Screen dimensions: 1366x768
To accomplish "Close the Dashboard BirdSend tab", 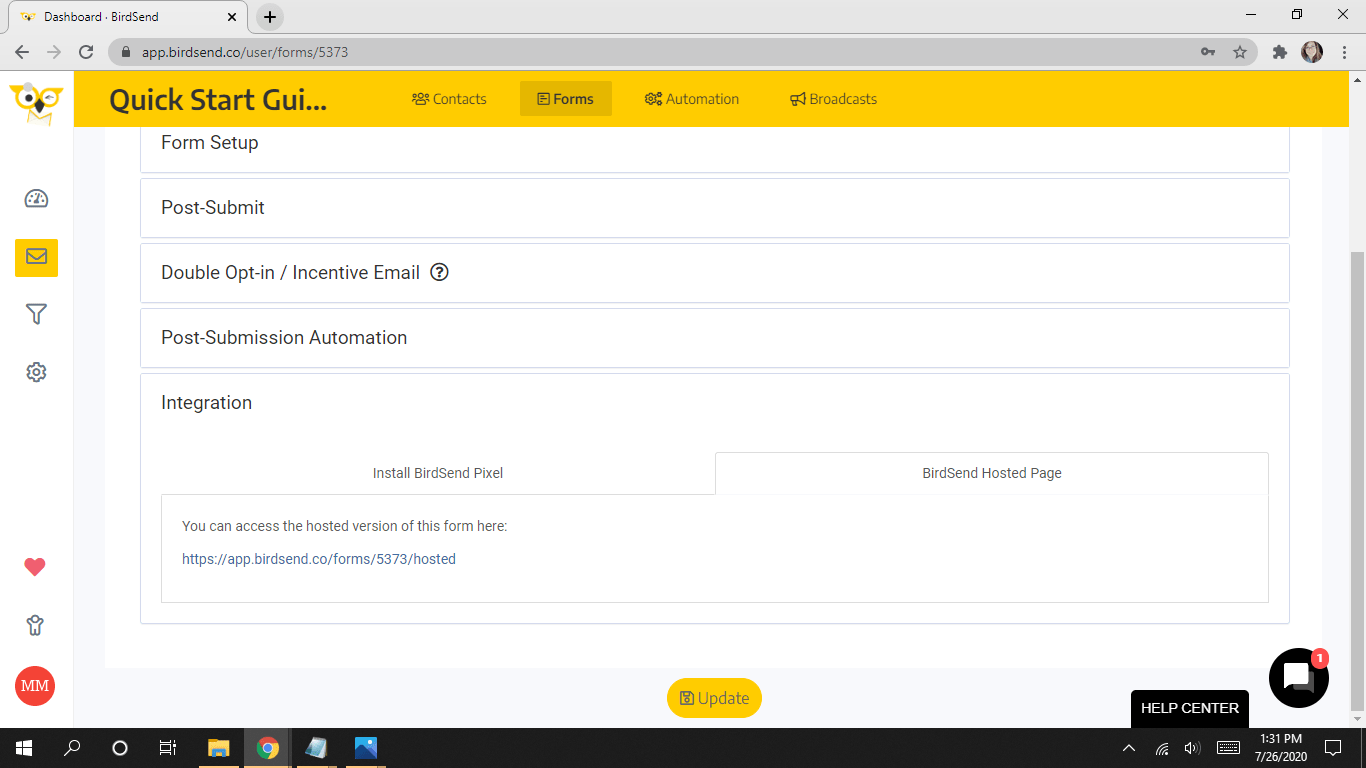I will (x=232, y=17).
